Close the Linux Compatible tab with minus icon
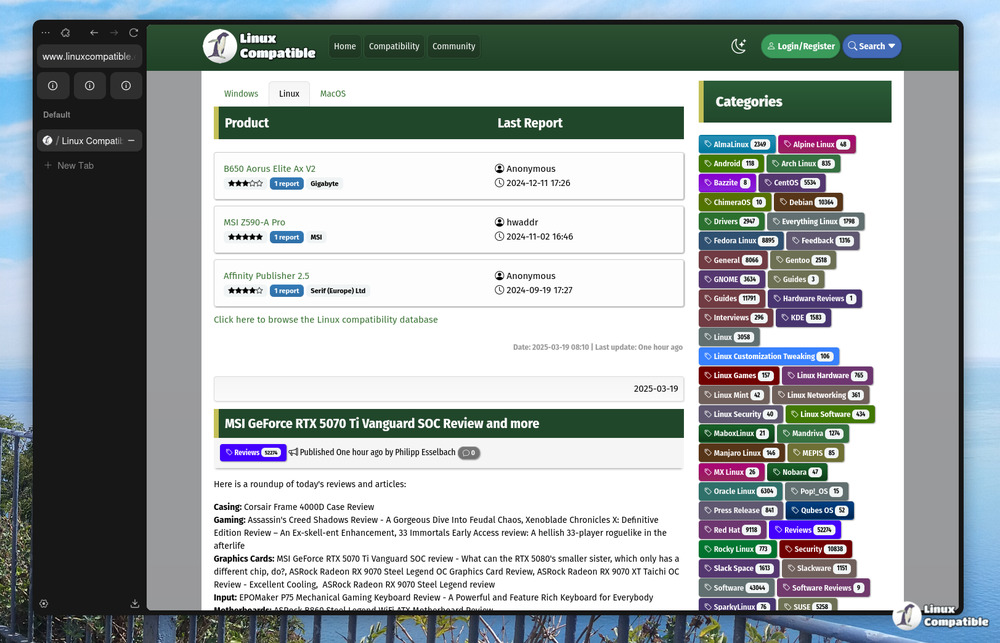The width and height of the screenshot is (1000, 643). pyautogui.click(x=131, y=140)
